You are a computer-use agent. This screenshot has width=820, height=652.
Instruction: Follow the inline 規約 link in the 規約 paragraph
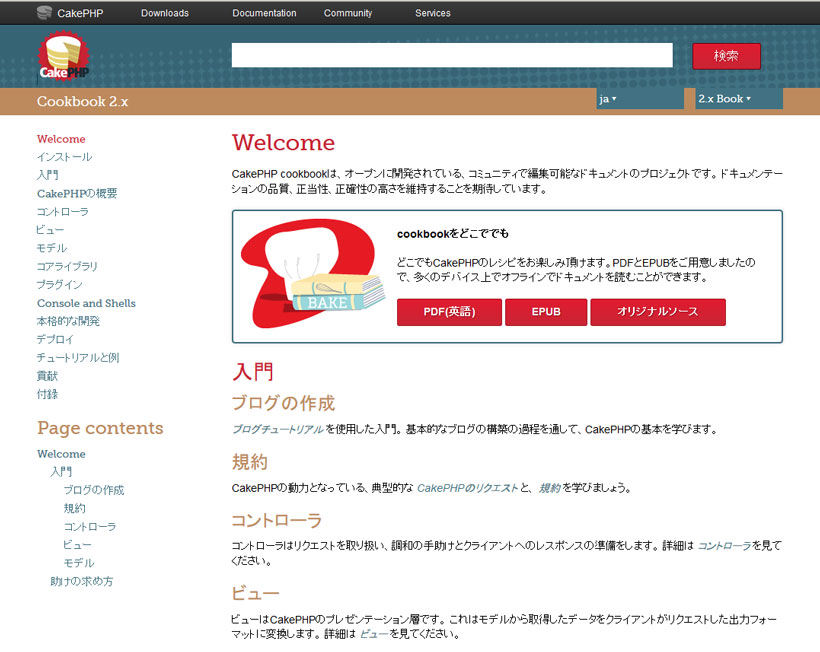click(550, 488)
